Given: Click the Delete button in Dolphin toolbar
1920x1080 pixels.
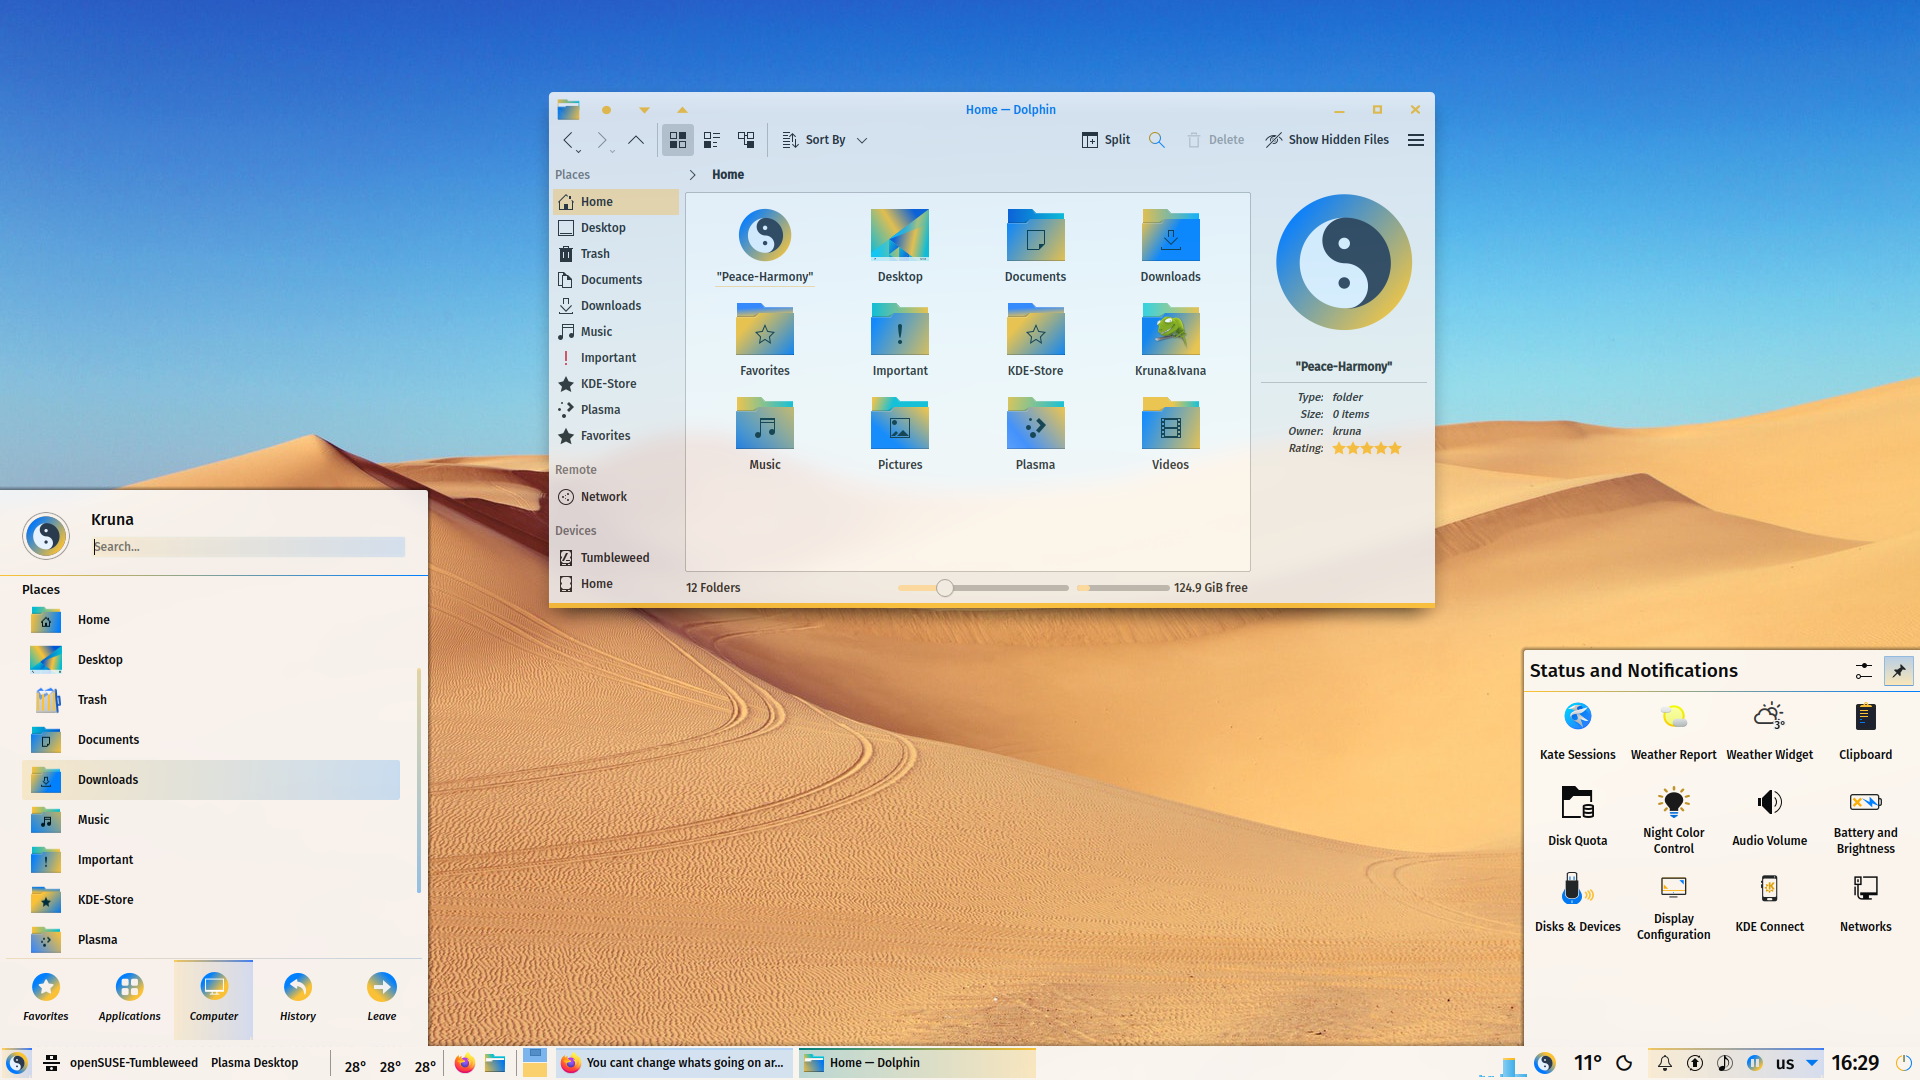Looking at the screenshot, I should [1216, 140].
